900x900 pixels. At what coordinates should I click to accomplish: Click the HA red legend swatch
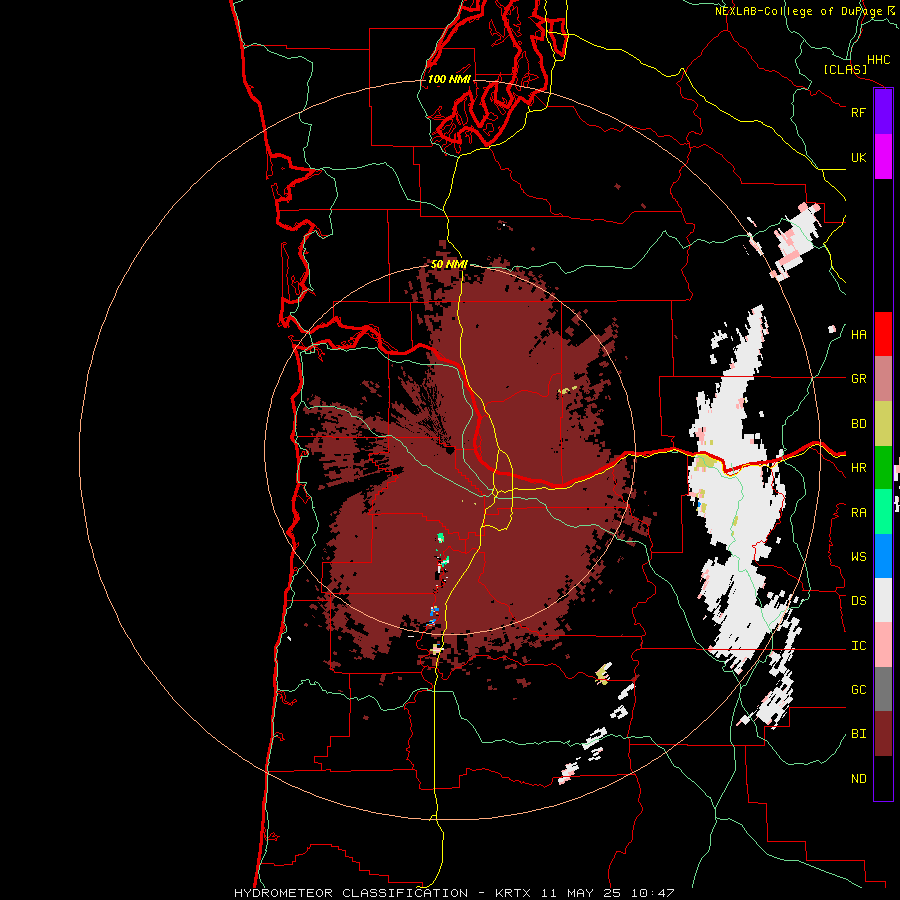883,334
